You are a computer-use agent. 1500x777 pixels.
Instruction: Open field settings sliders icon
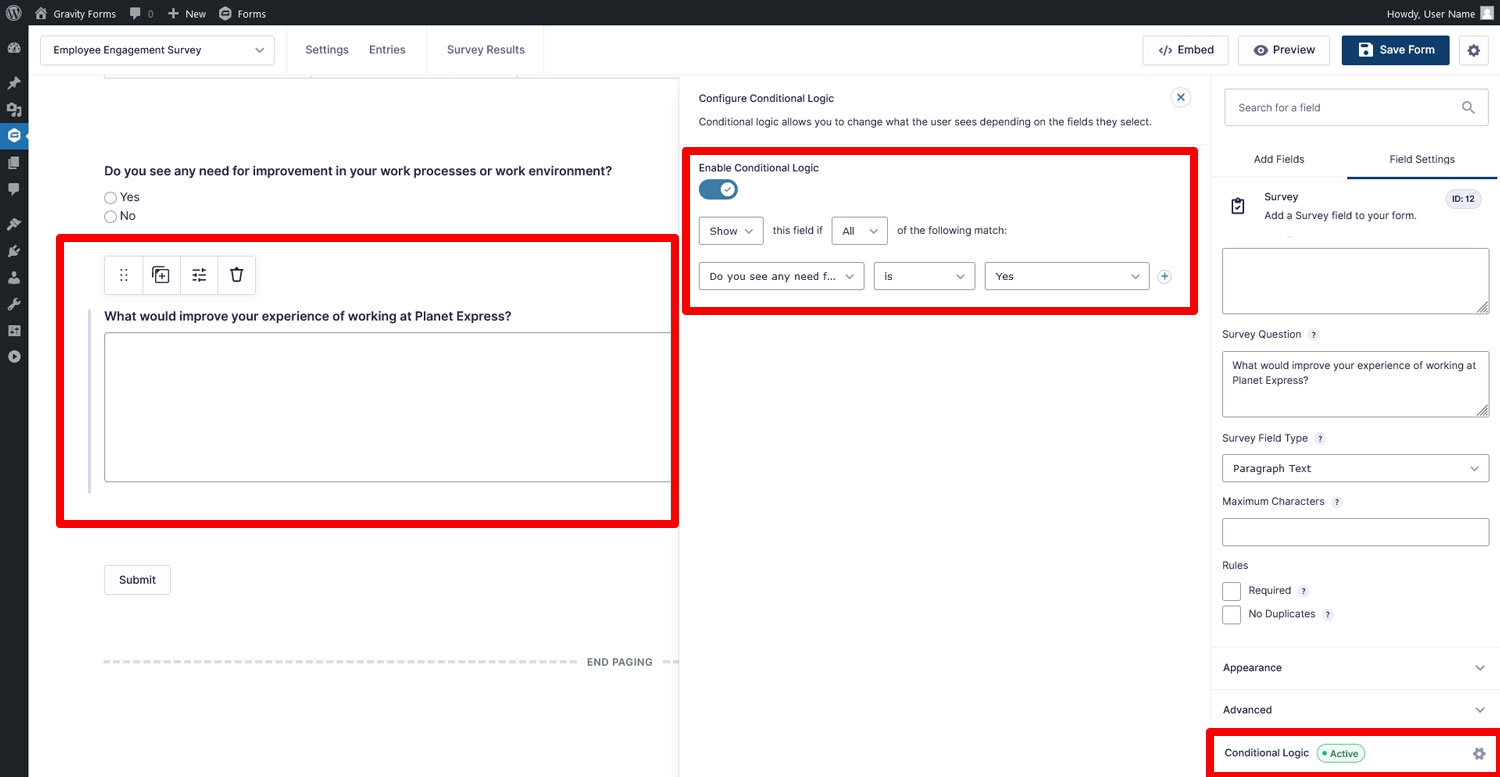click(199, 275)
